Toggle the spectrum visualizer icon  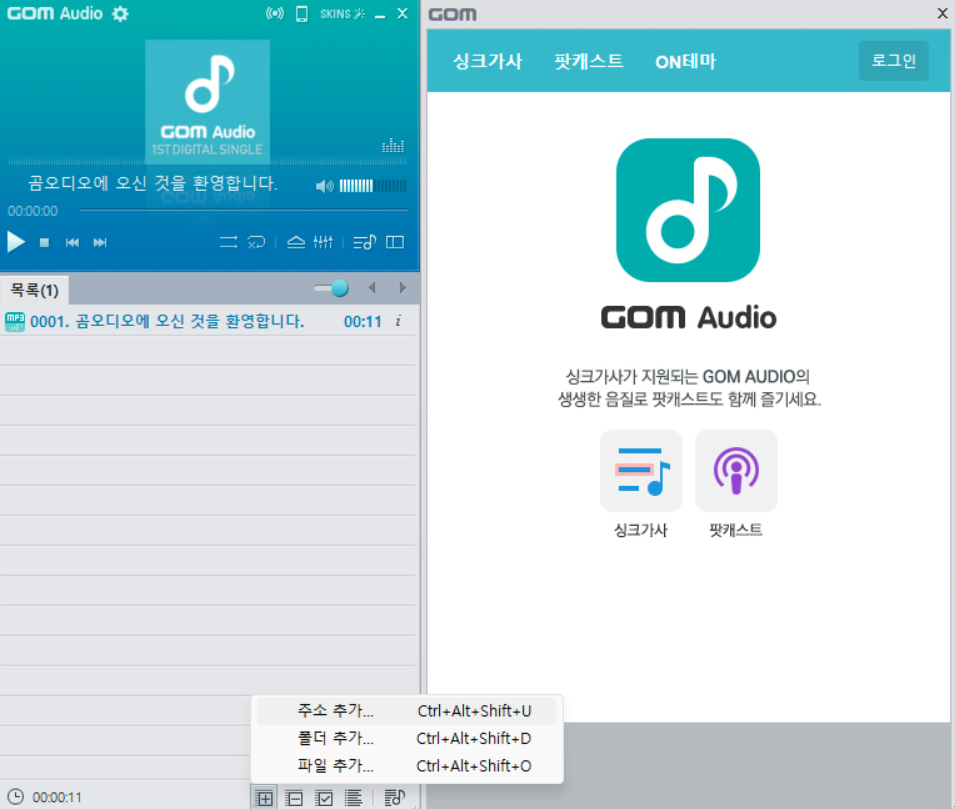click(393, 146)
